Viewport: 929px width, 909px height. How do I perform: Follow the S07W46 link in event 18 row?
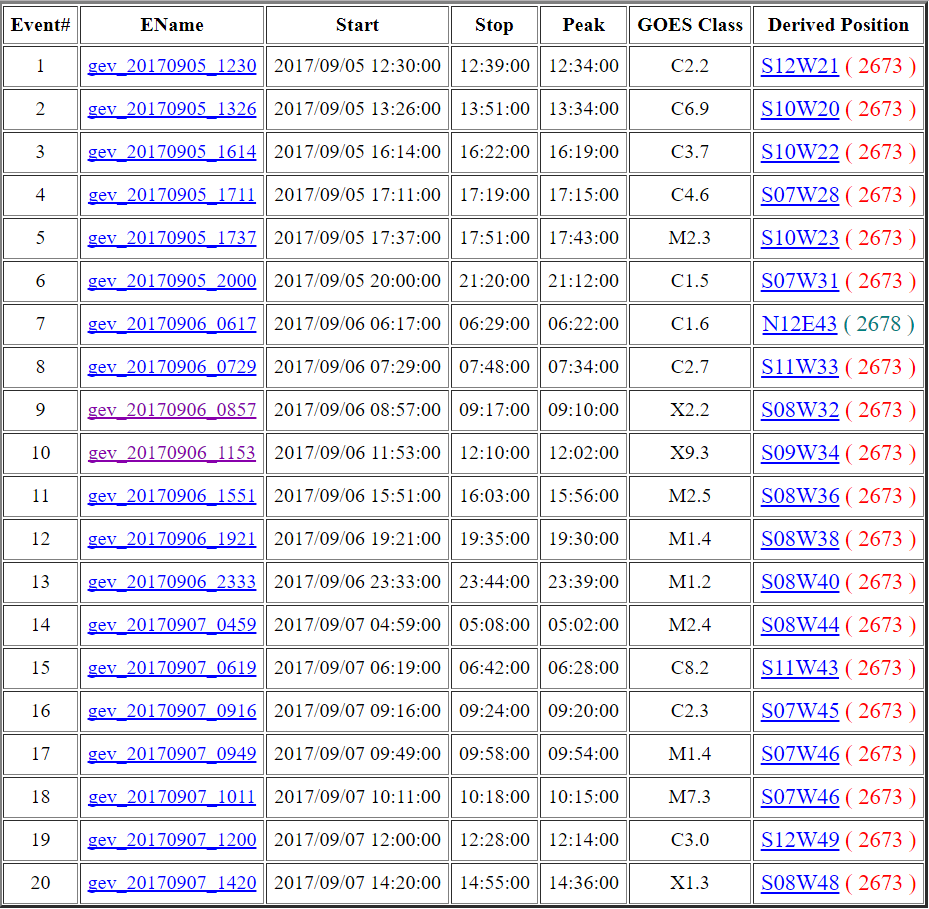[800, 796]
